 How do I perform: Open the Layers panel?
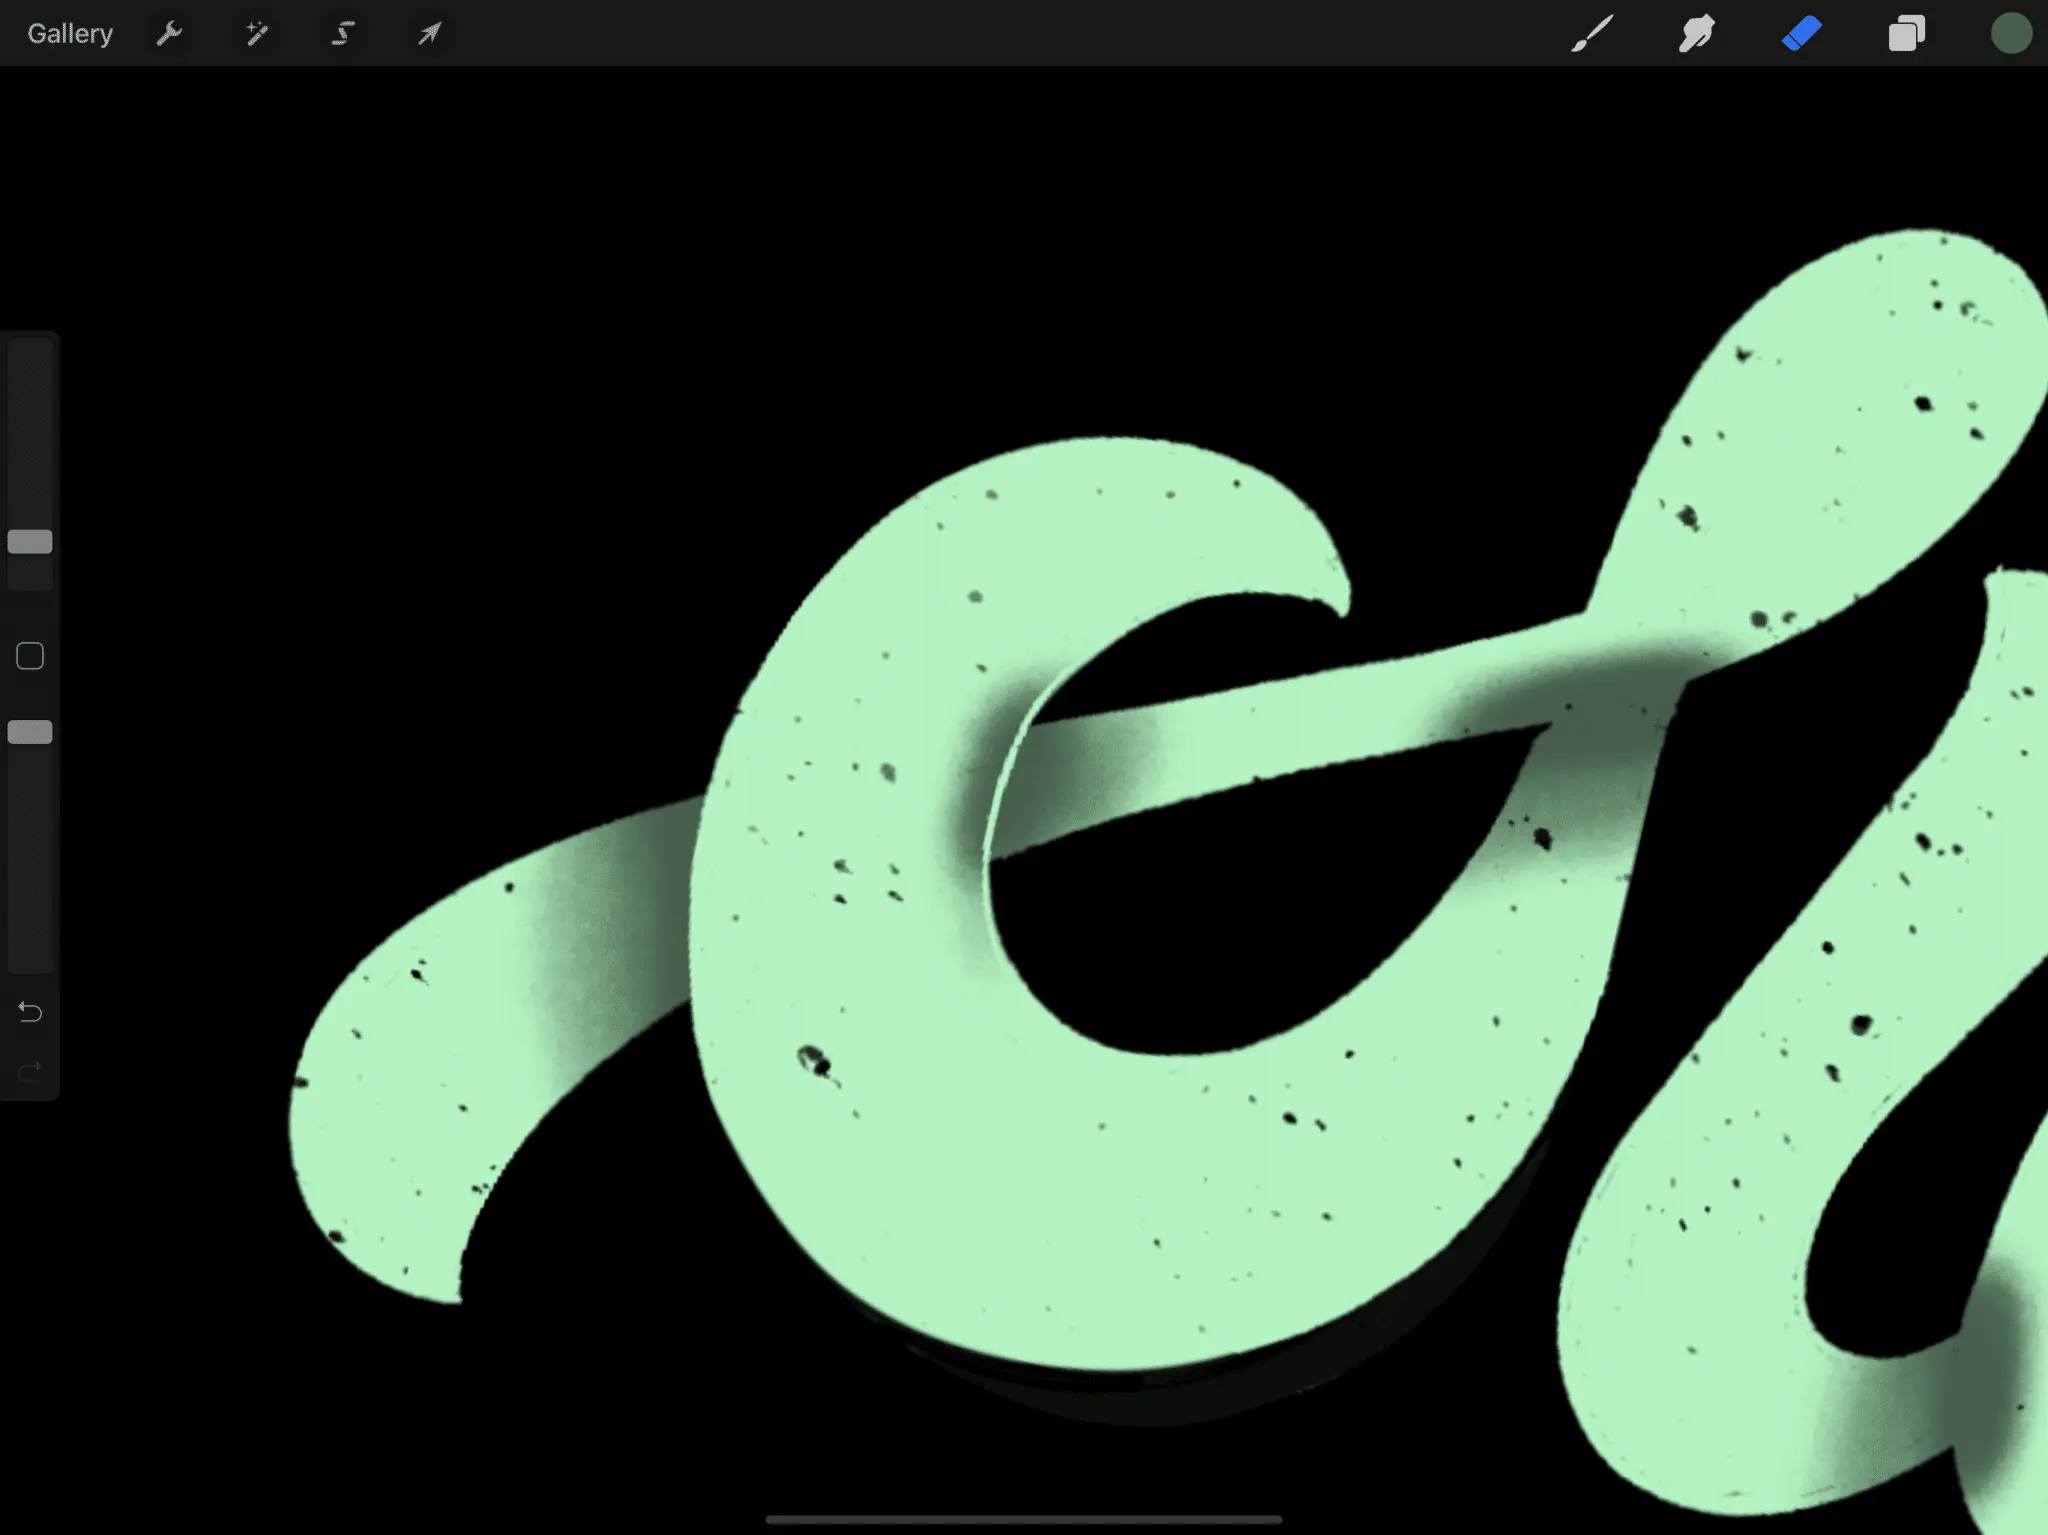pos(1907,34)
